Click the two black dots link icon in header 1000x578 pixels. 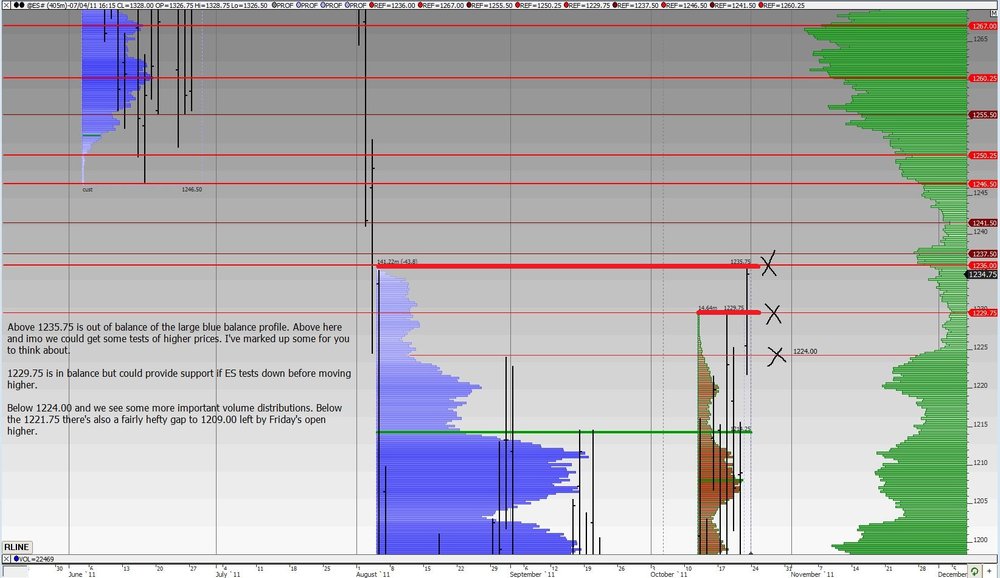[x=18, y=5]
